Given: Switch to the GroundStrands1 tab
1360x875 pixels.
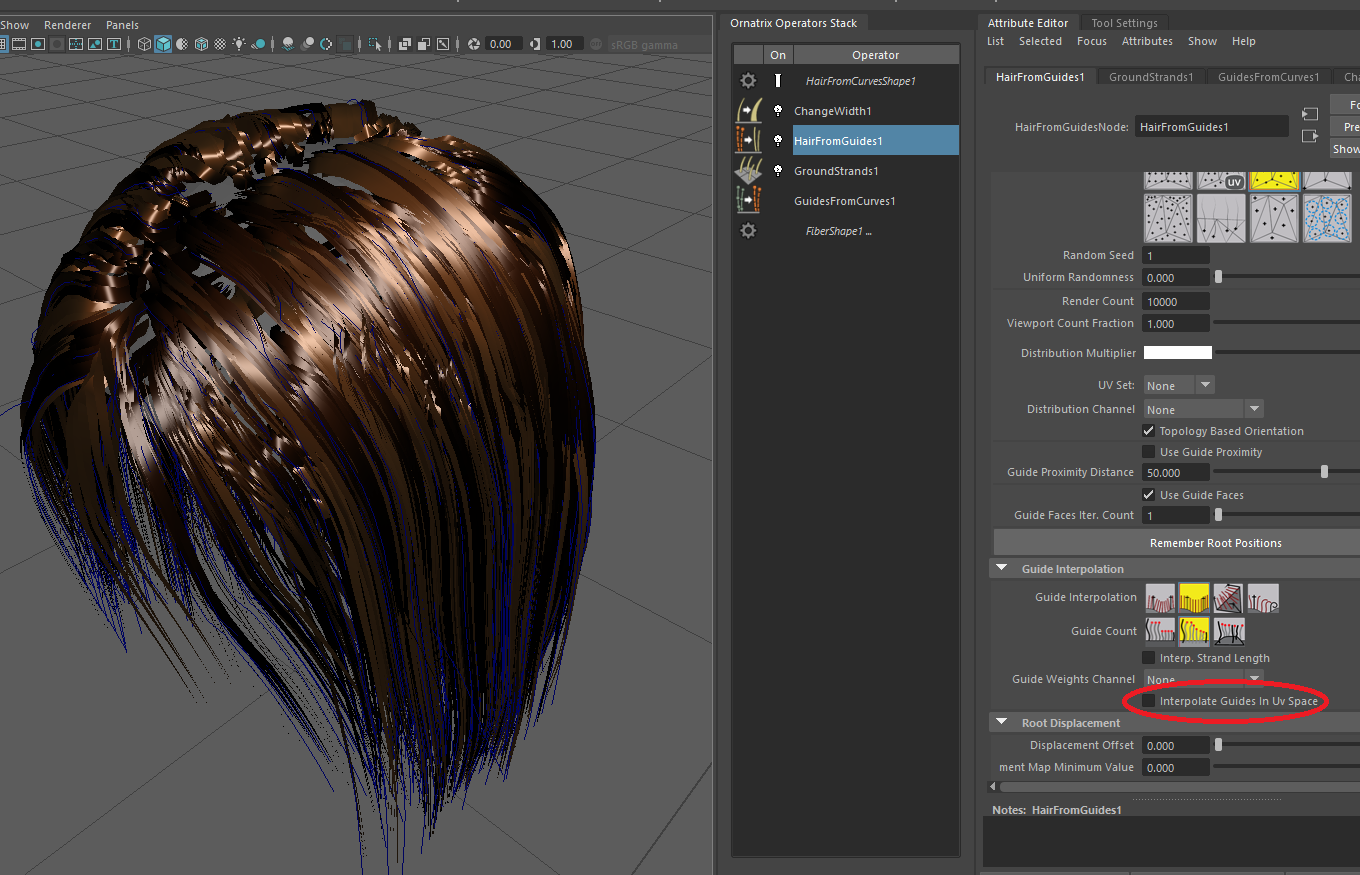Looking at the screenshot, I should 1150,77.
